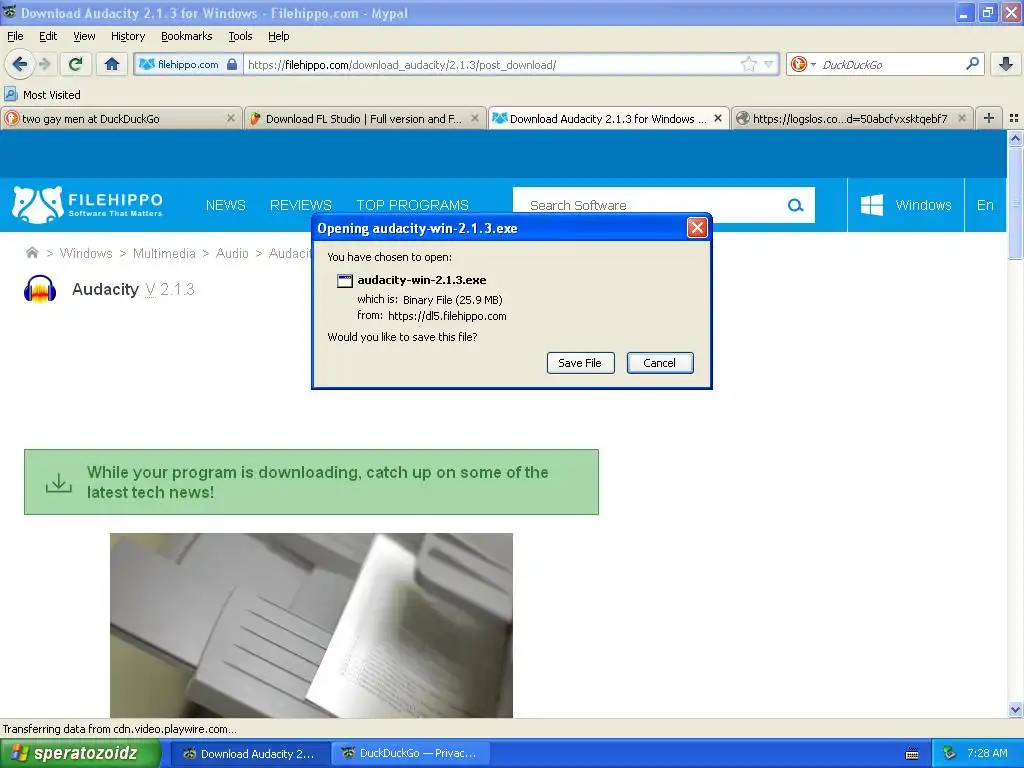The height and width of the screenshot is (768, 1024).
Task: Click the Audacity headphones icon
Action: (x=40, y=289)
